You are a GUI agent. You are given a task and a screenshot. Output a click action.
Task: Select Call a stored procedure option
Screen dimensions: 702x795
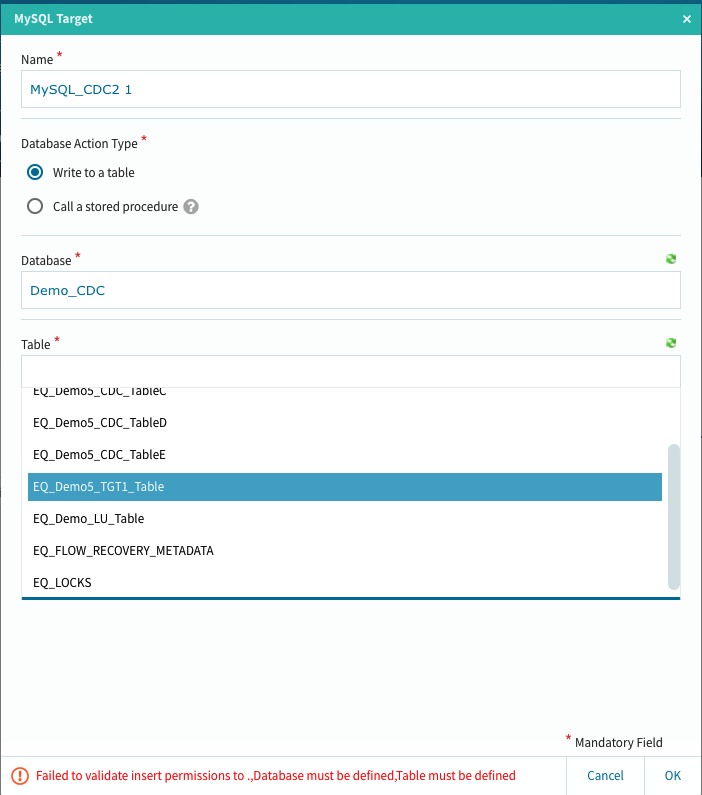tap(35, 206)
